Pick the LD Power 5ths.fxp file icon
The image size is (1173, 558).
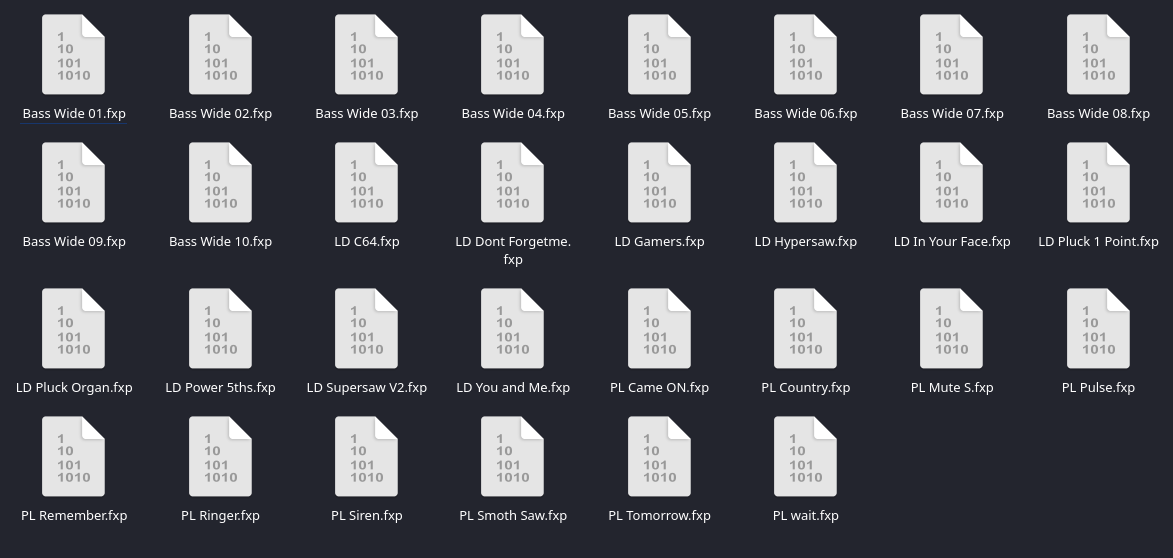[x=220, y=328]
